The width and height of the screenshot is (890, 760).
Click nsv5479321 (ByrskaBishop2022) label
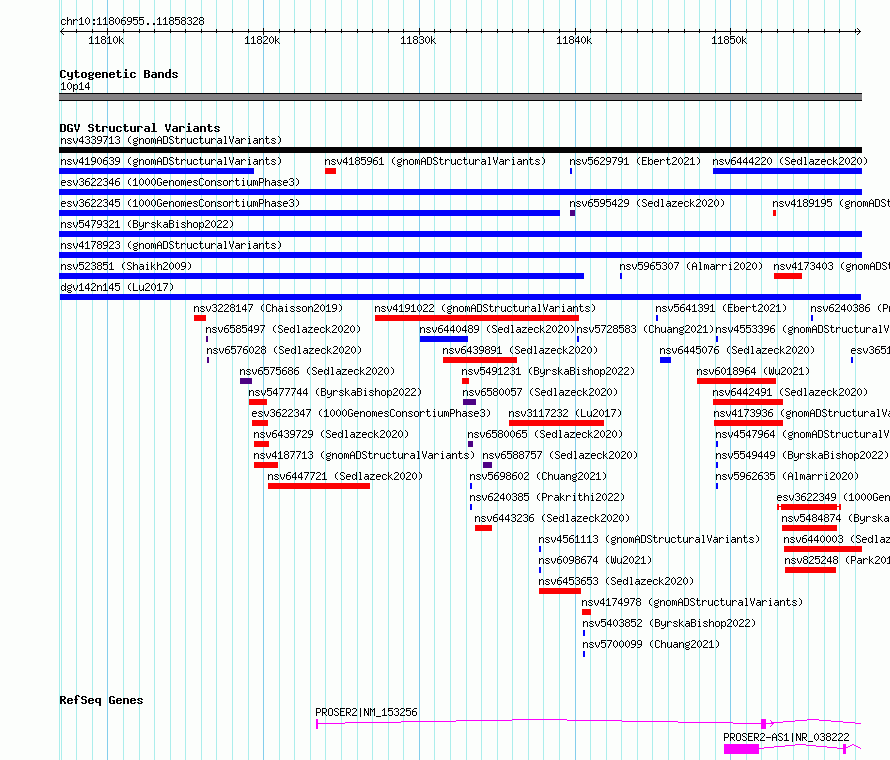tap(147, 224)
